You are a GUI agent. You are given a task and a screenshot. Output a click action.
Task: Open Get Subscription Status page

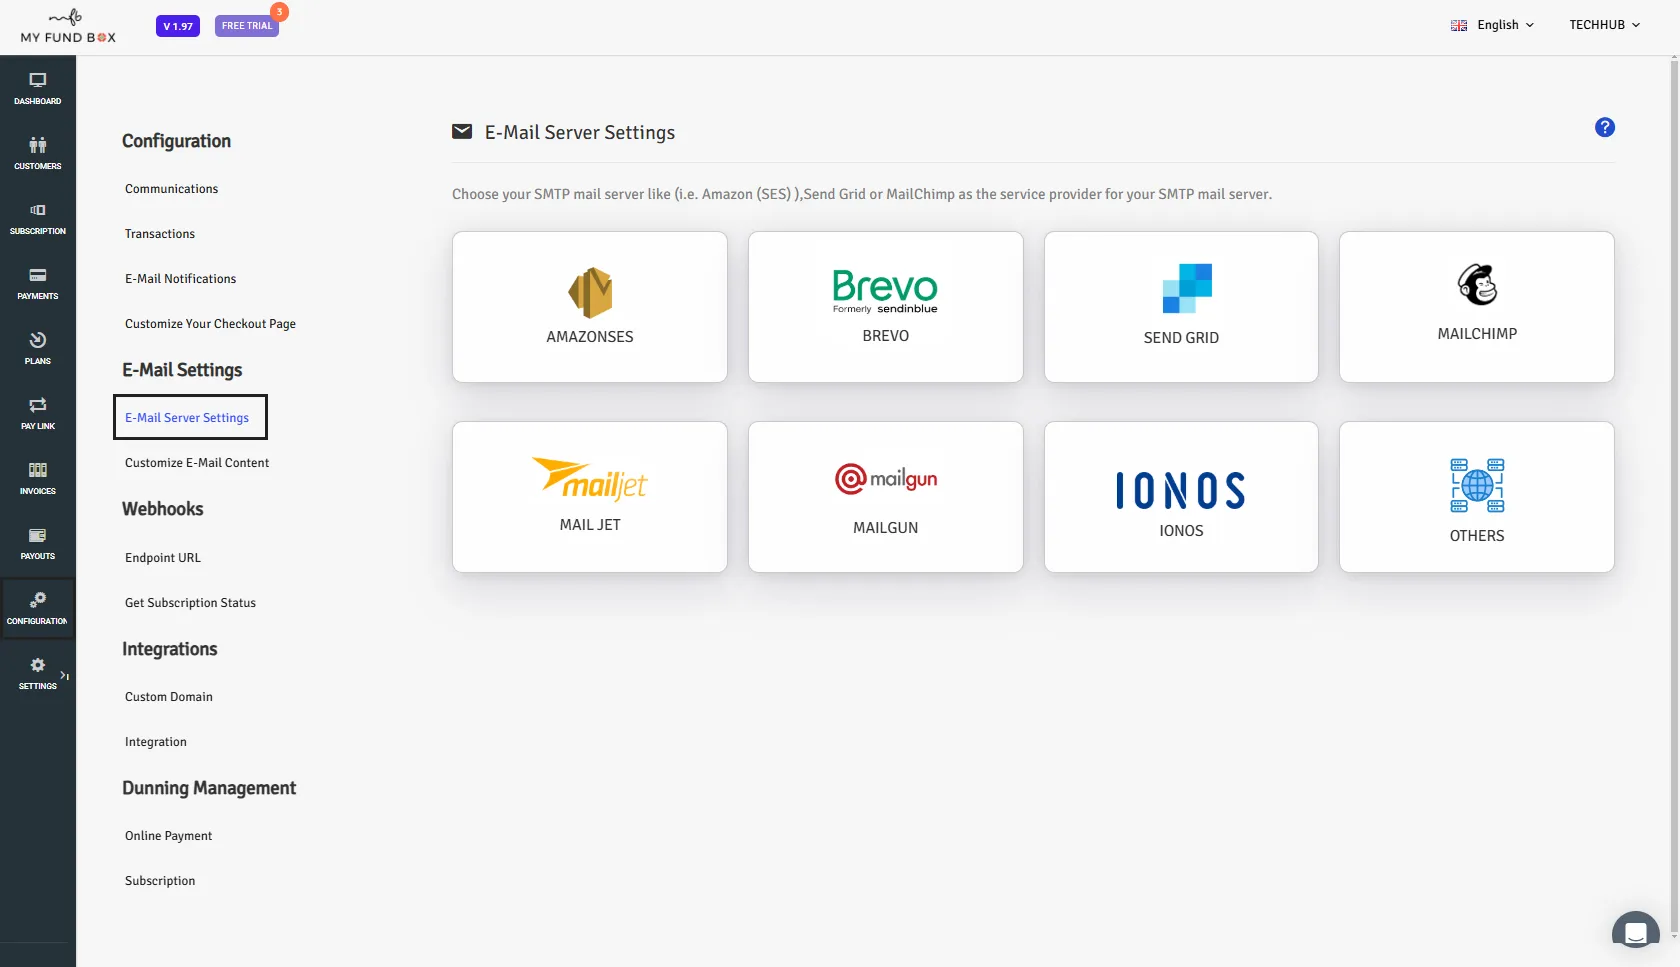click(190, 603)
